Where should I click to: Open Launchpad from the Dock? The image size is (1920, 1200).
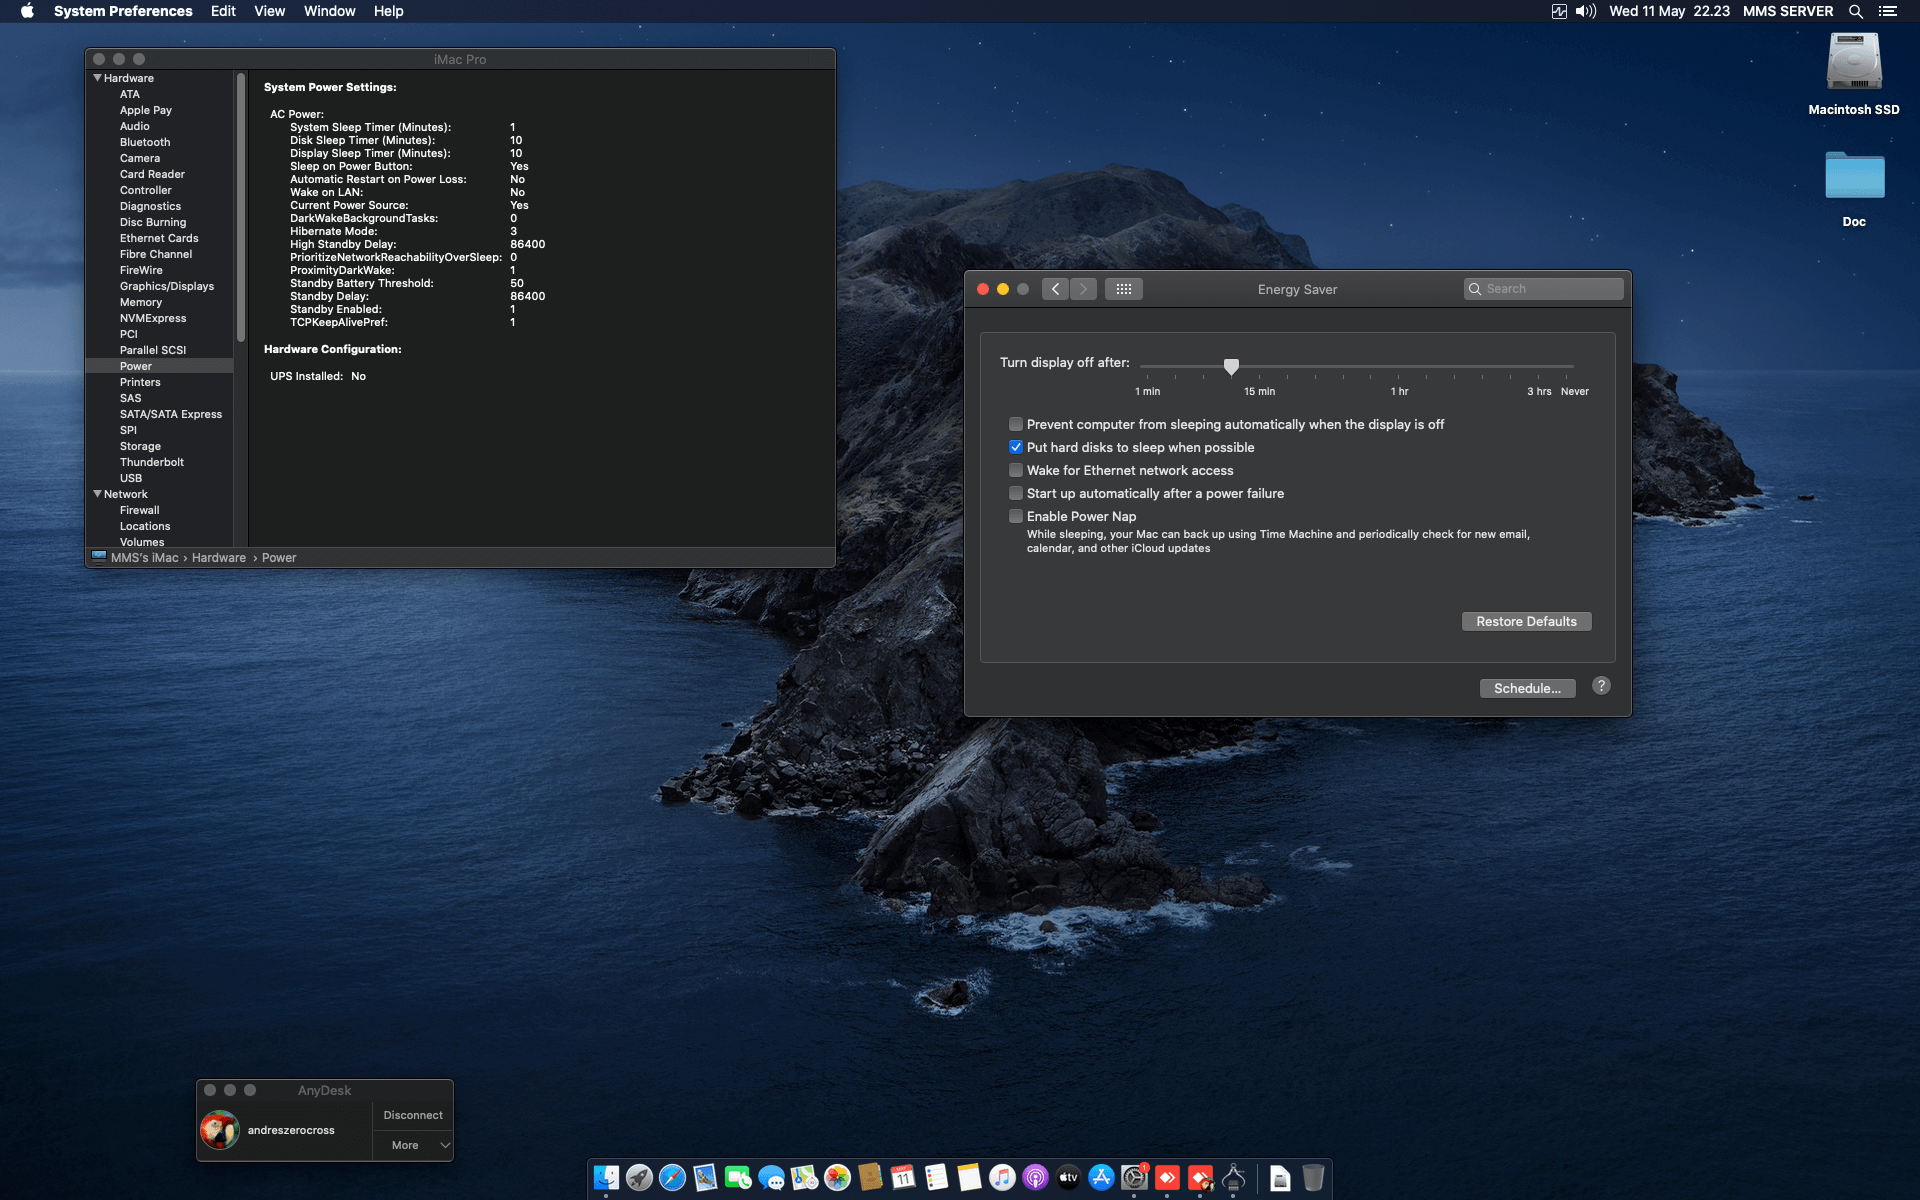point(638,1178)
